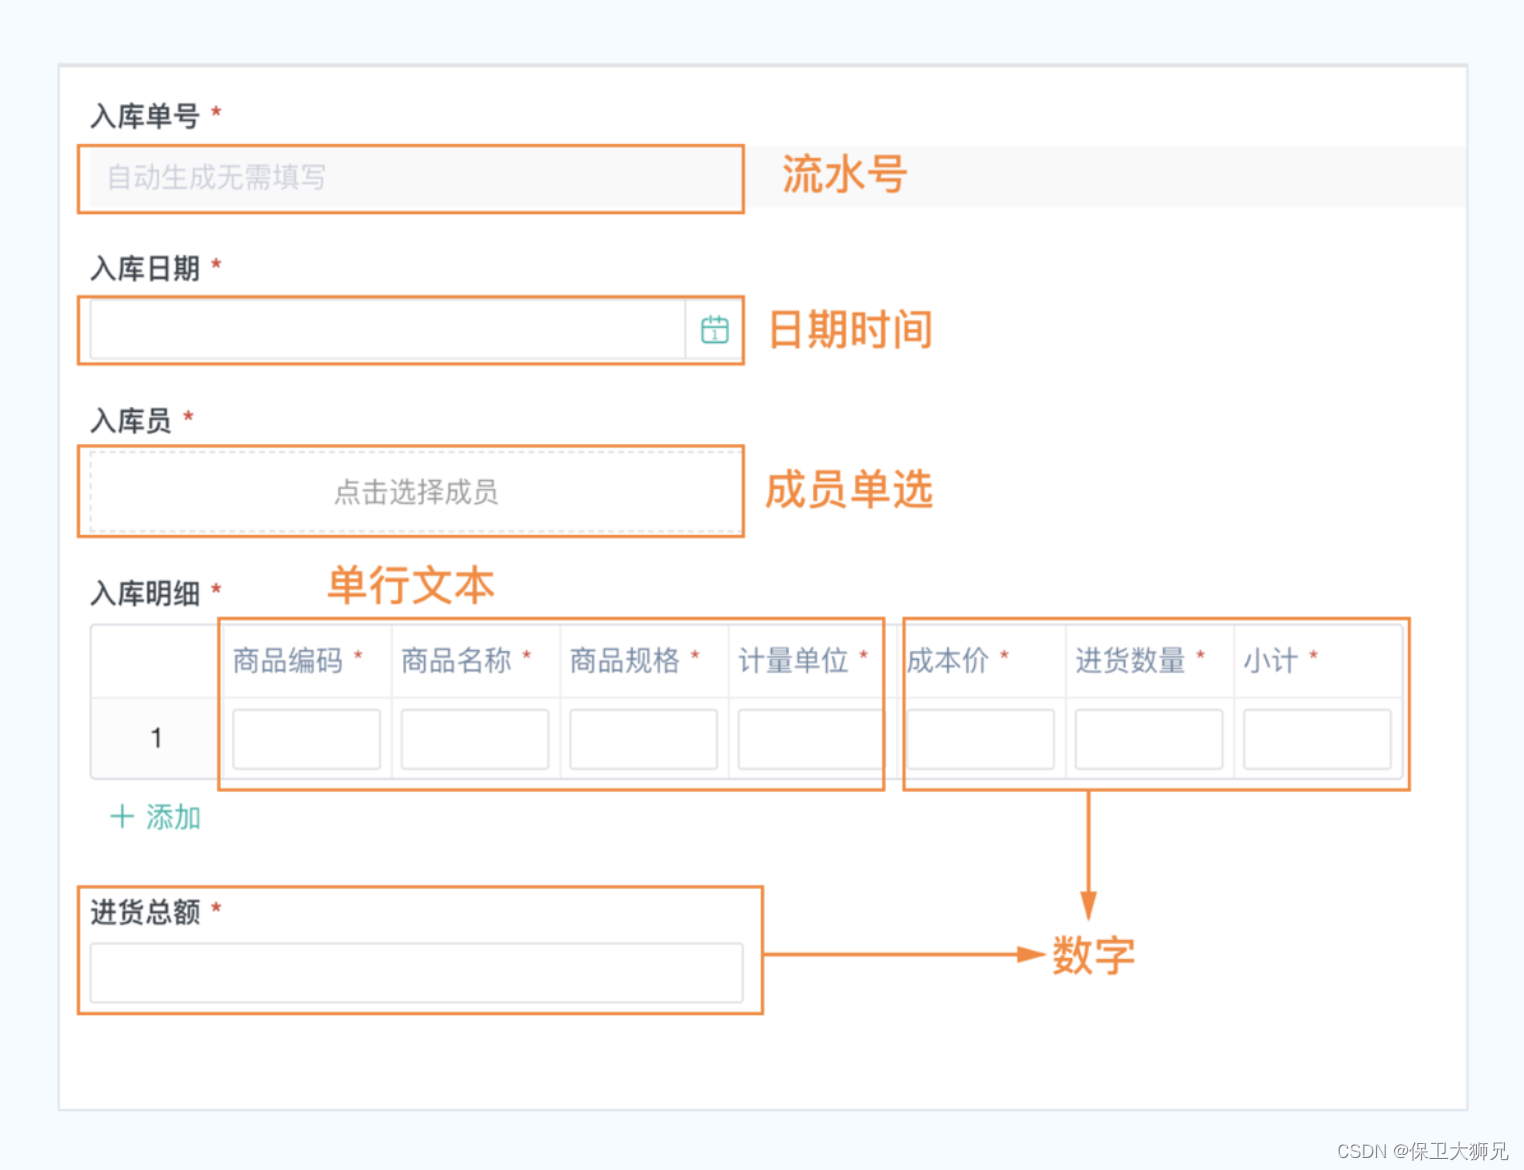The width and height of the screenshot is (1524, 1170).
Task: Click the 入库明细 section label
Action: [x=145, y=593]
